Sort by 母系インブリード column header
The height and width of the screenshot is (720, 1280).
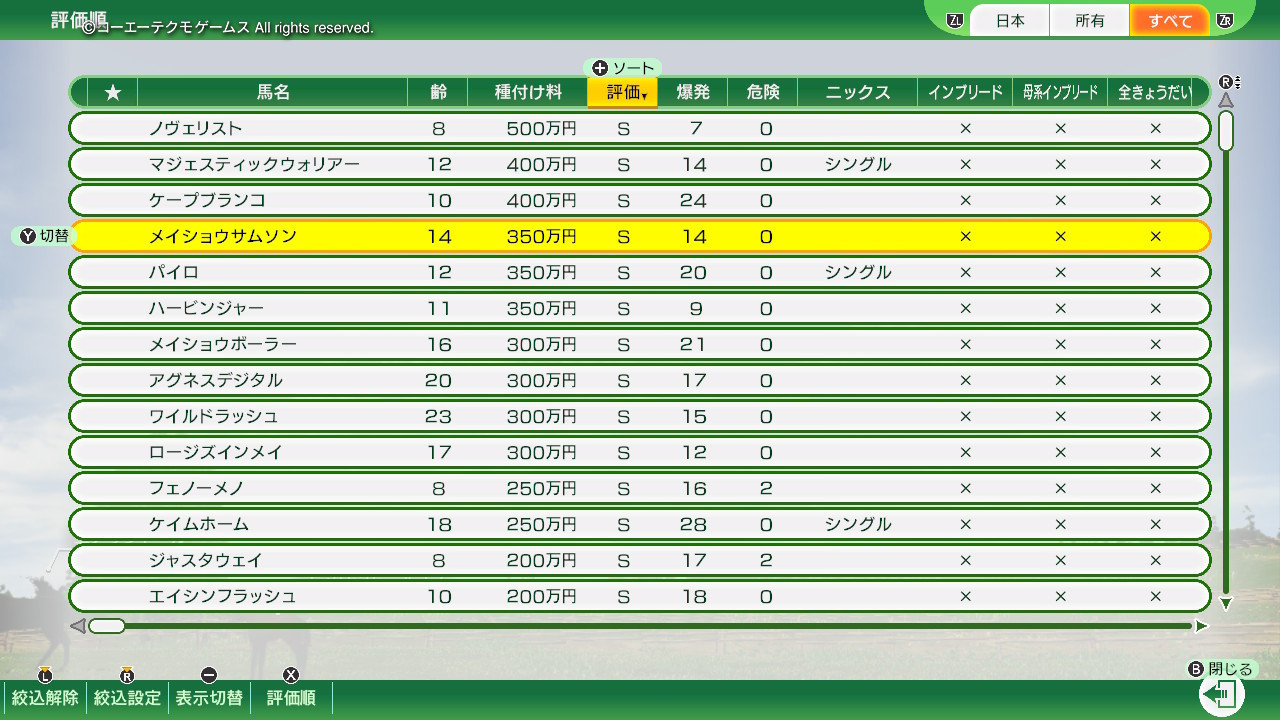click(x=1060, y=93)
